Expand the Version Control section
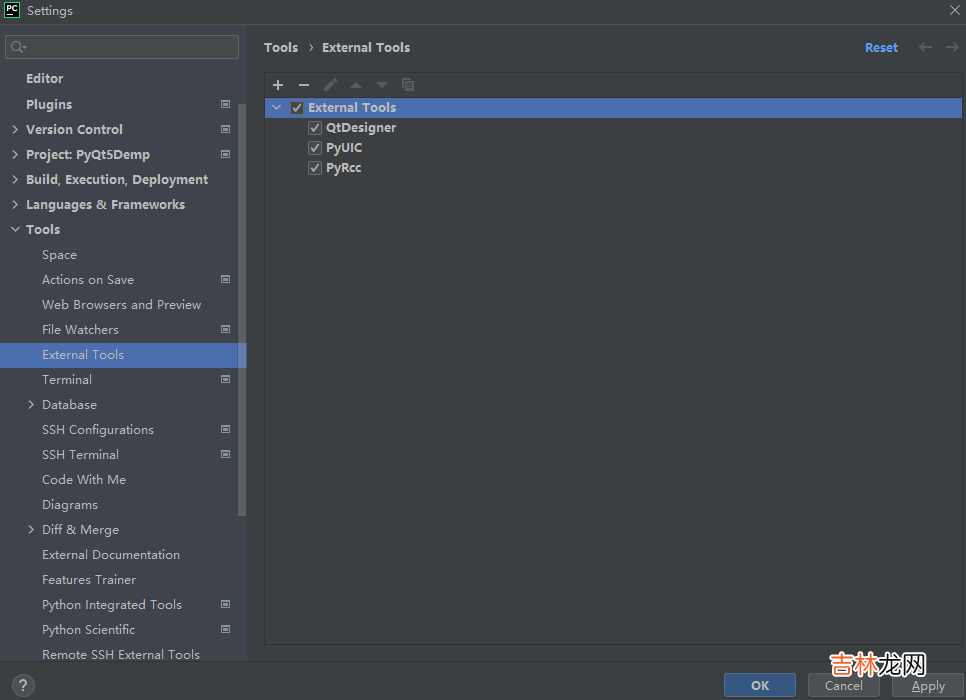Image resolution: width=966 pixels, height=700 pixels. coord(15,129)
